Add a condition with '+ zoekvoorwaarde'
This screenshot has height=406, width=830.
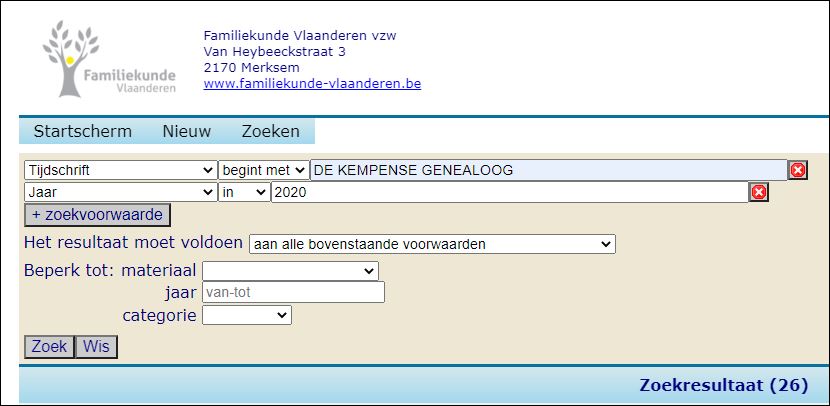tap(98, 215)
